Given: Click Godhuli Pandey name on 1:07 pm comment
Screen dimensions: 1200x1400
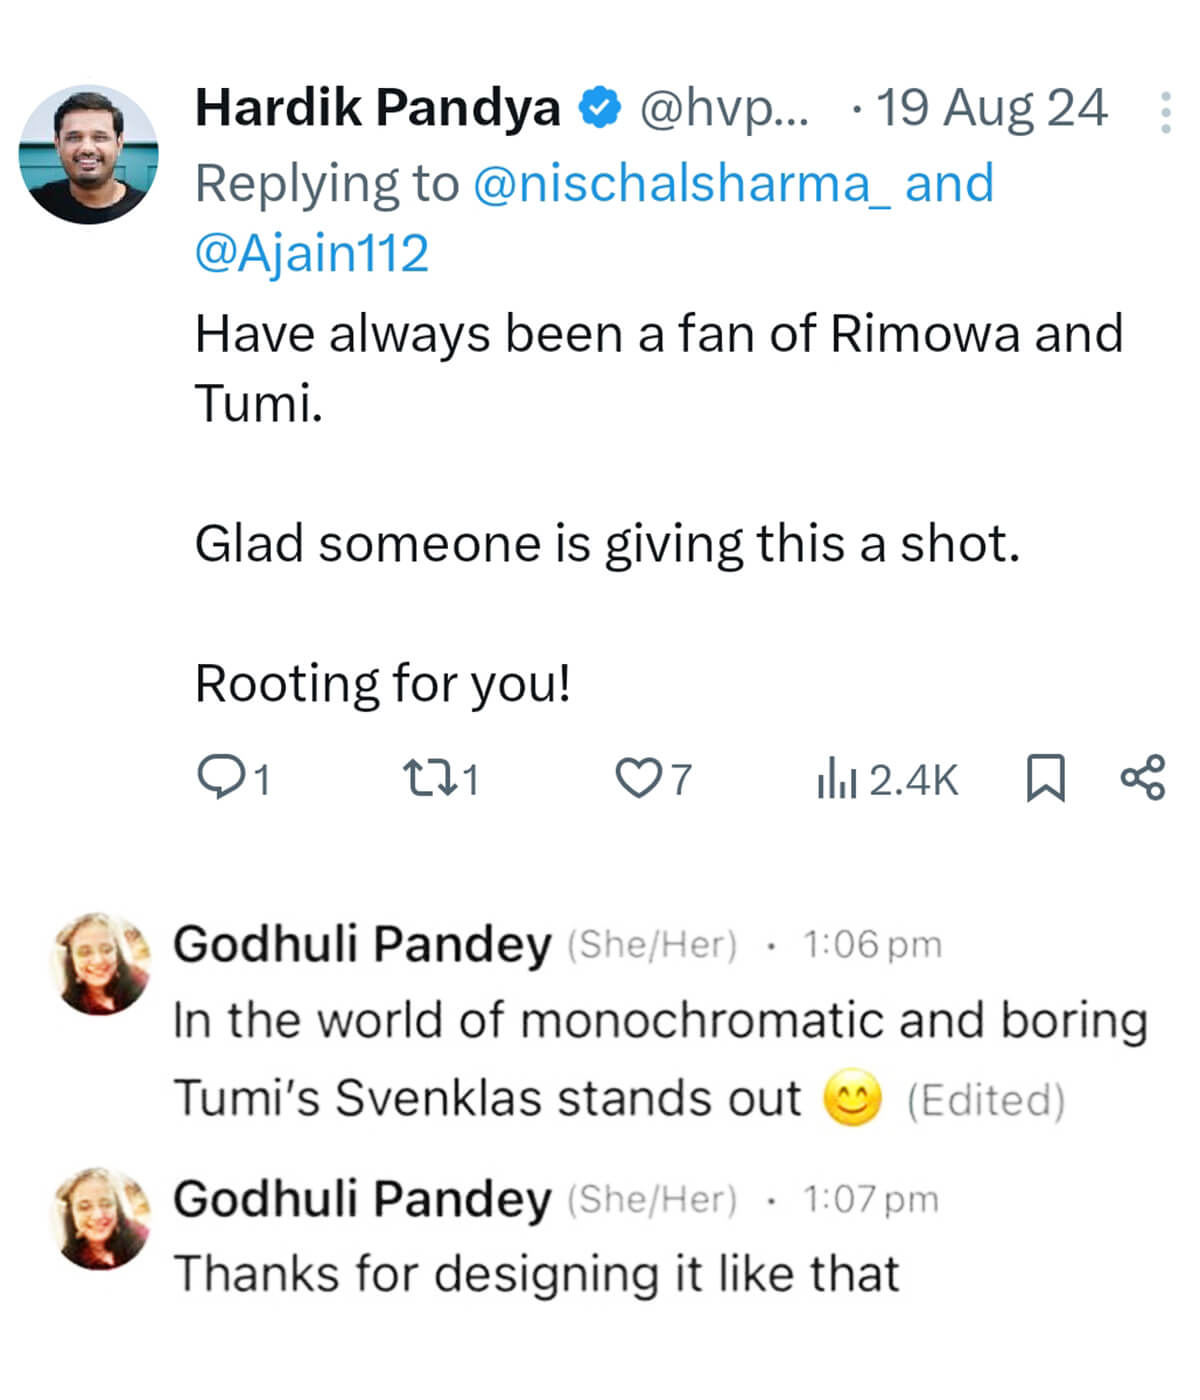Looking at the screenshot, I should pos(362,1198).
